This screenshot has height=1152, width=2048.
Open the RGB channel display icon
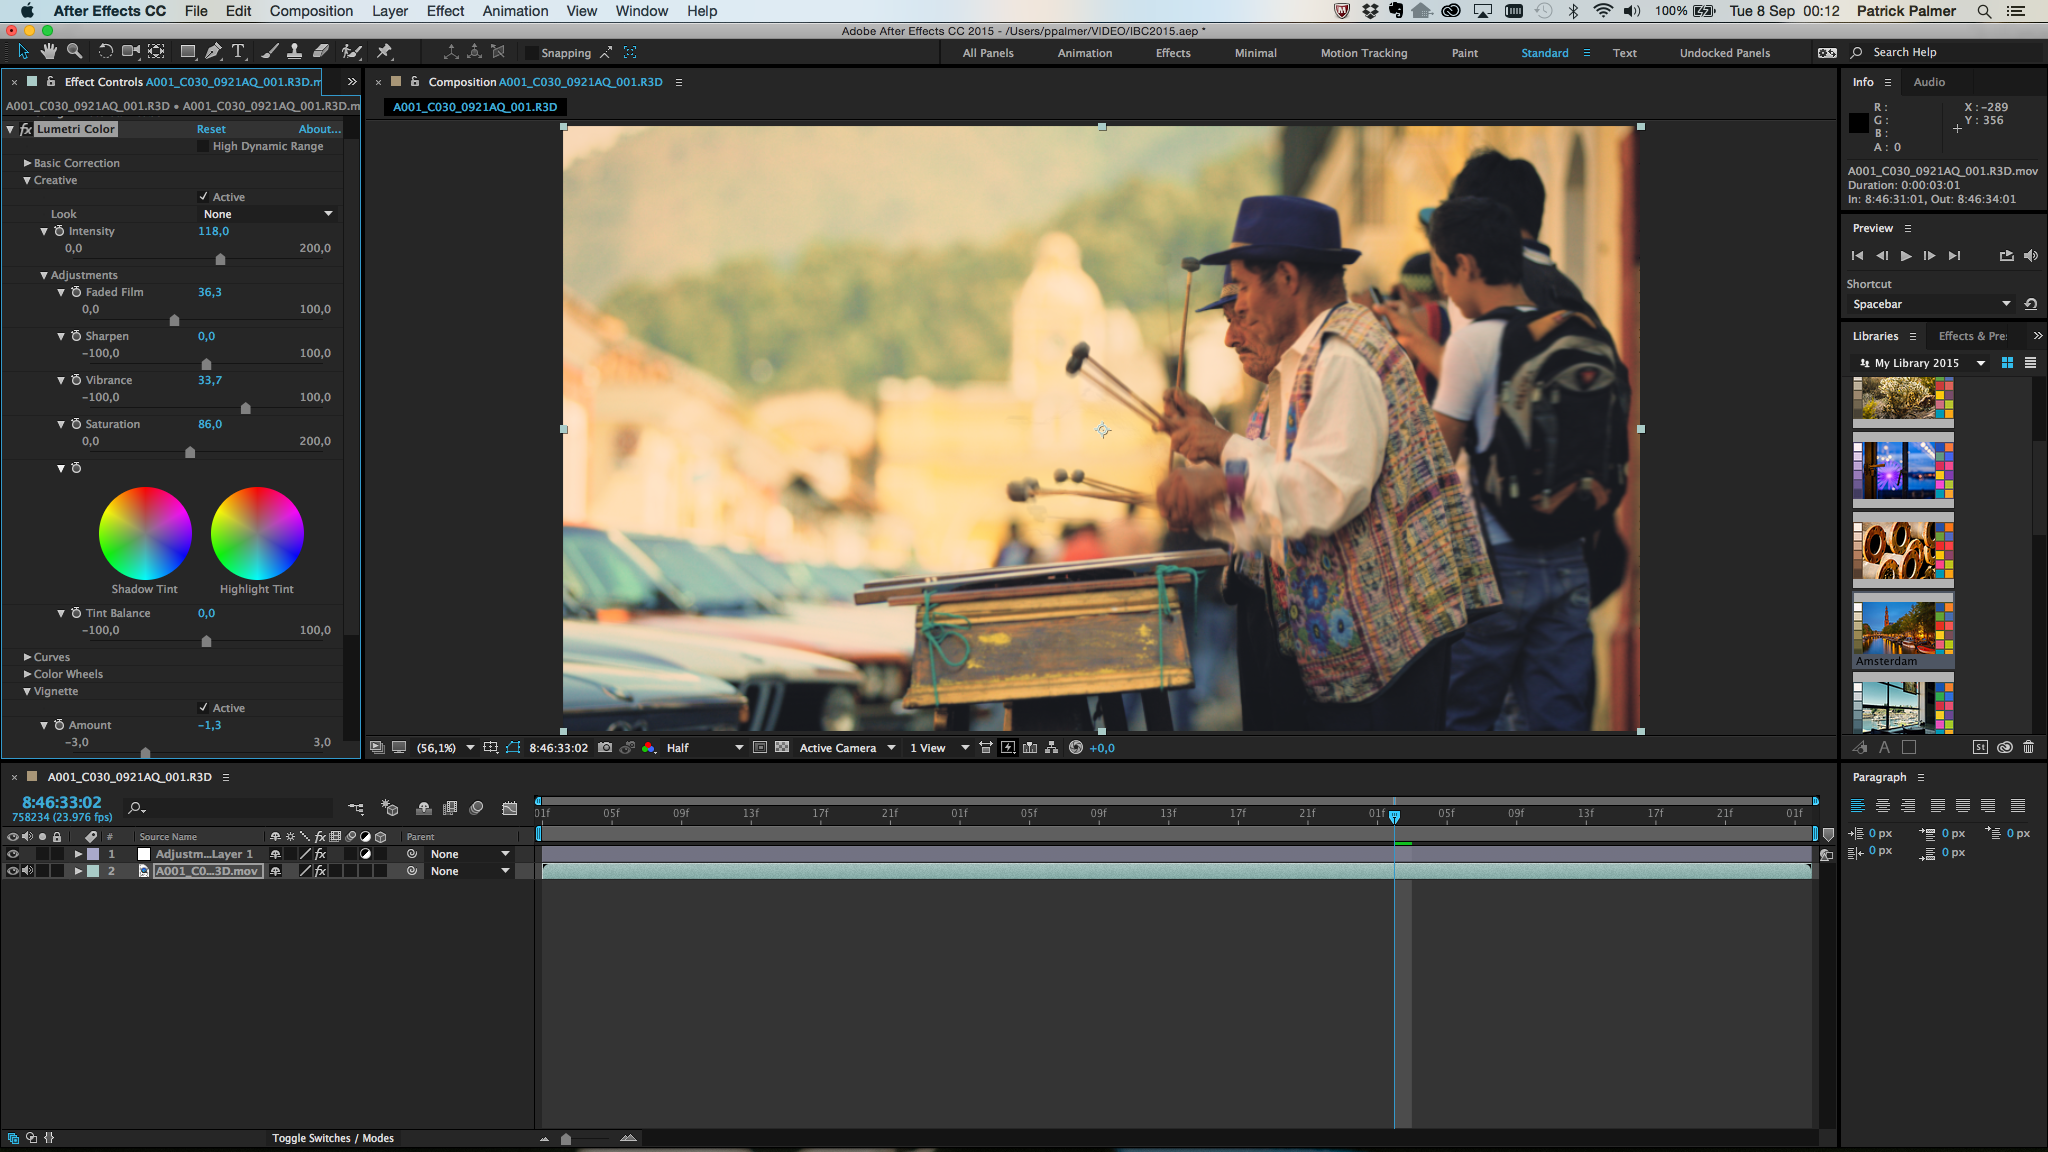click(x=649, y=748)
